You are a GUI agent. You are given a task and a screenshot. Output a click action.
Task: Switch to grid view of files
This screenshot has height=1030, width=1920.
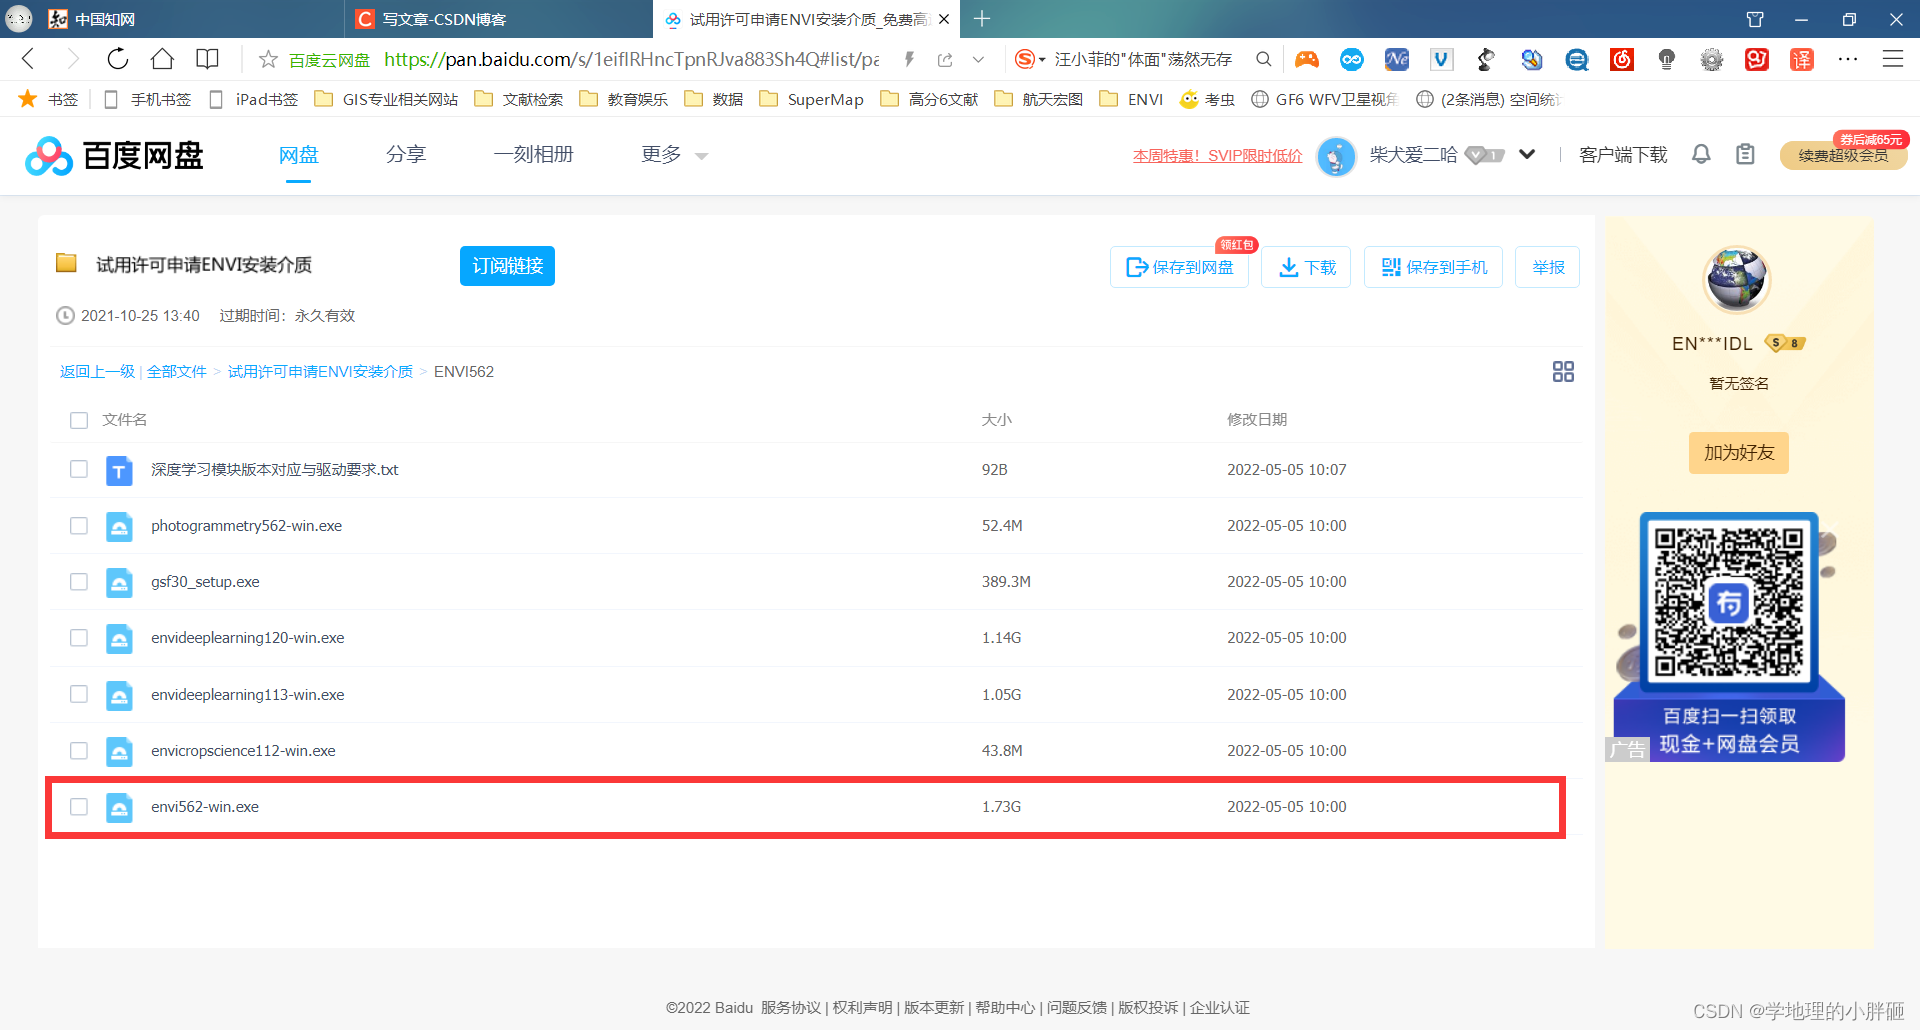click(1563, 372)
